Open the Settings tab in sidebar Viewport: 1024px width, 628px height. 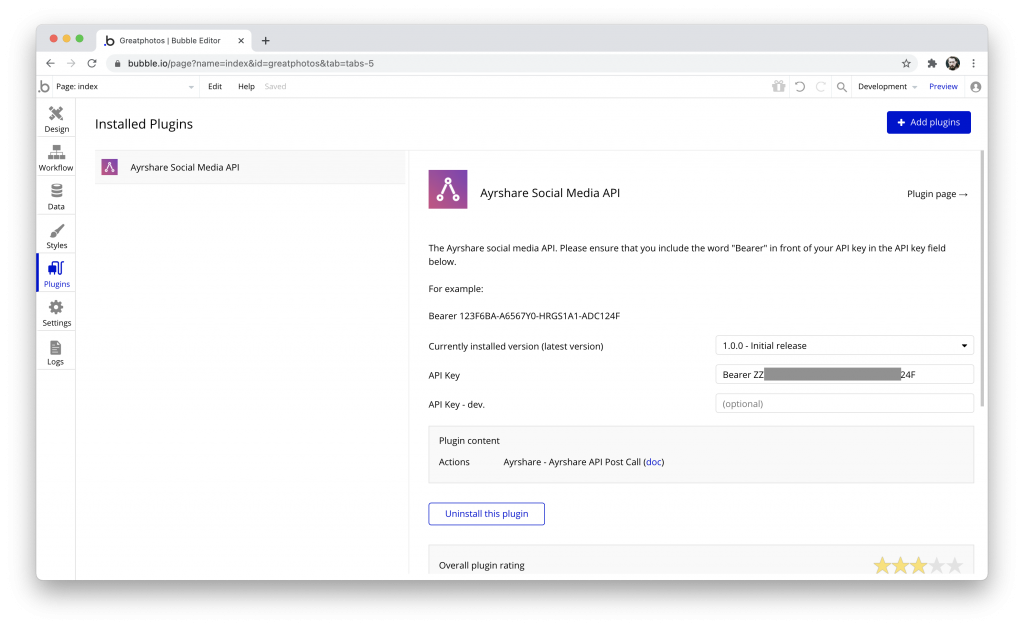coord(56,313)
